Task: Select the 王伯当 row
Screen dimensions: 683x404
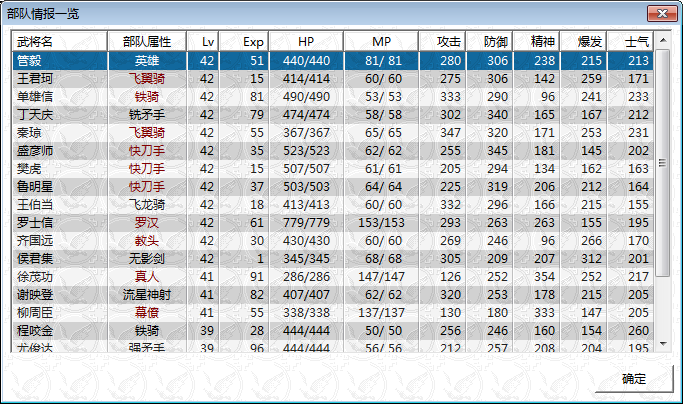Action: coord(333,205)
